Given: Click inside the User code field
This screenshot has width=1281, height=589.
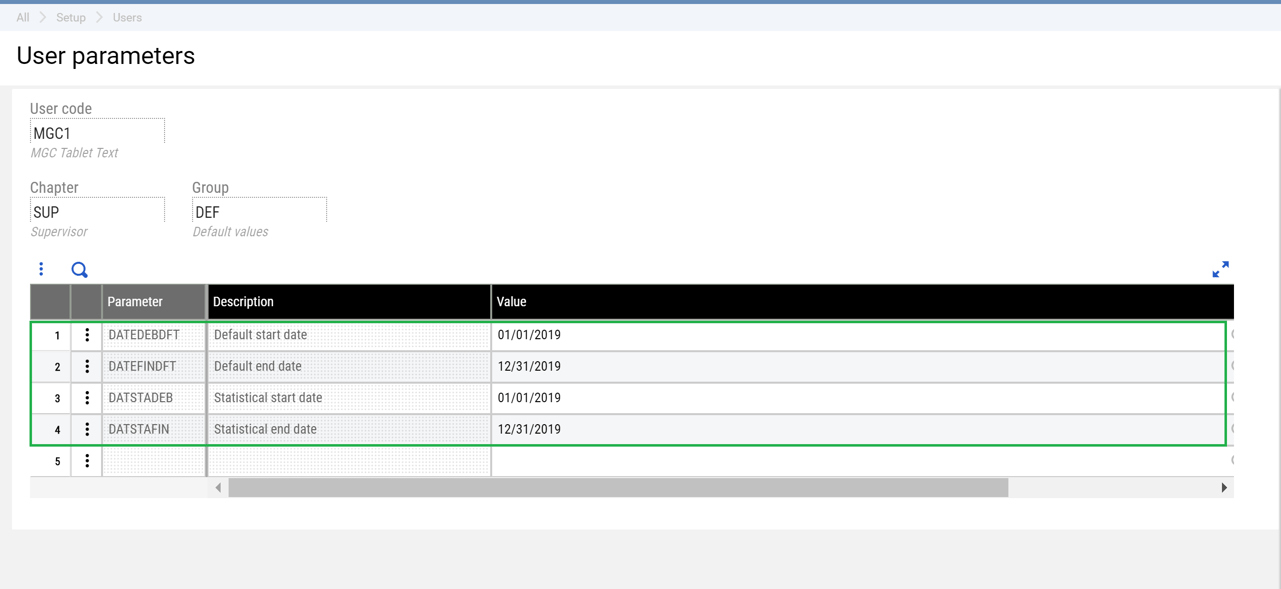Looking at the screenshot, I should [97, 131].
